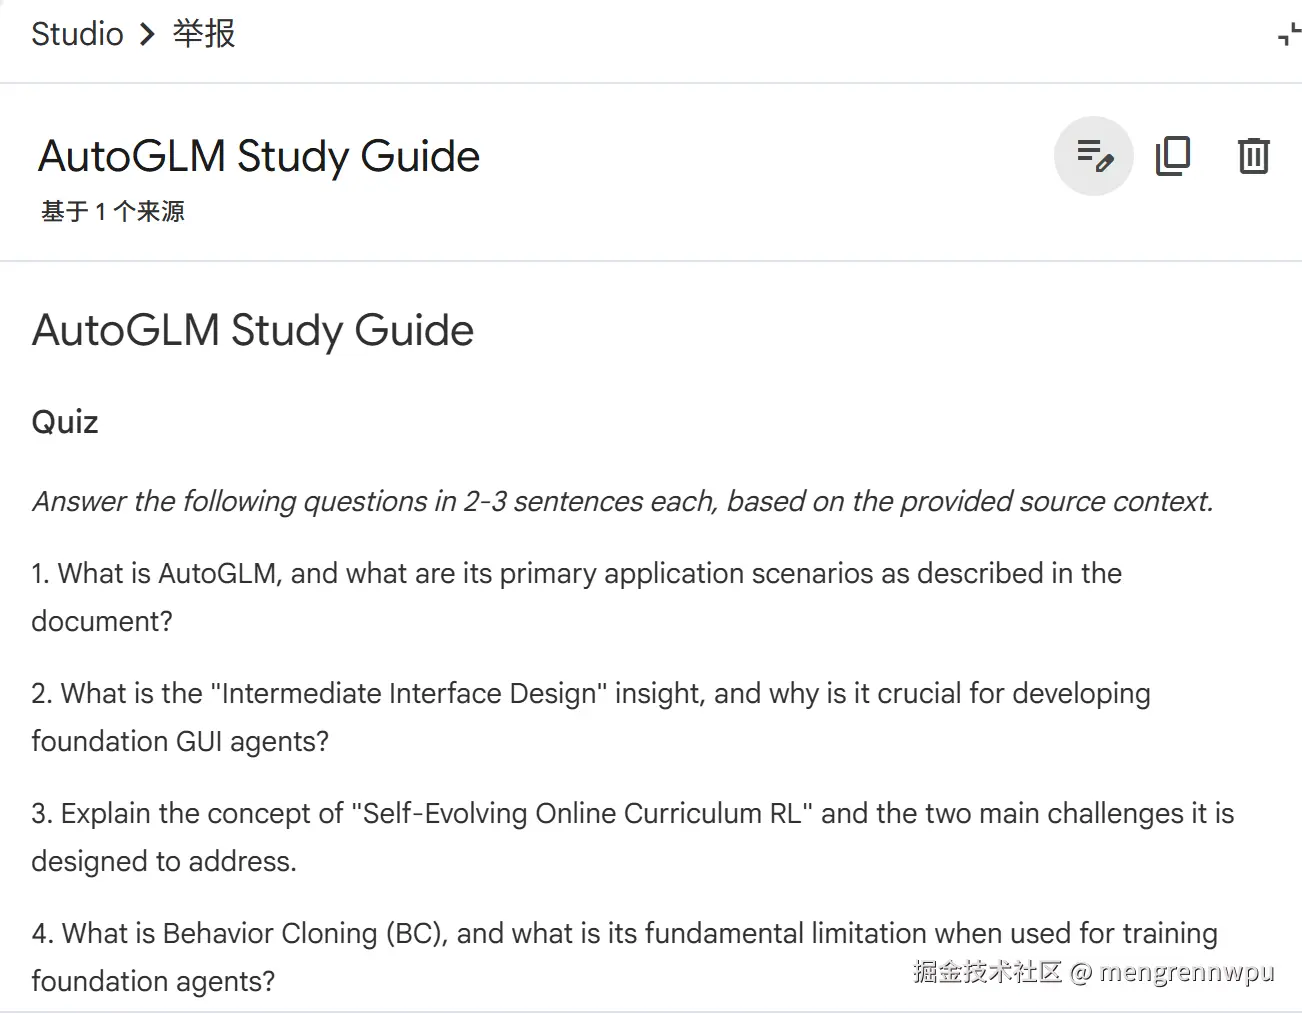Image resolution: width=1302 pixels, height=1014 pixels.
Task: Collapse the panel with shrink arrows icon
Action: point(1288,35)
